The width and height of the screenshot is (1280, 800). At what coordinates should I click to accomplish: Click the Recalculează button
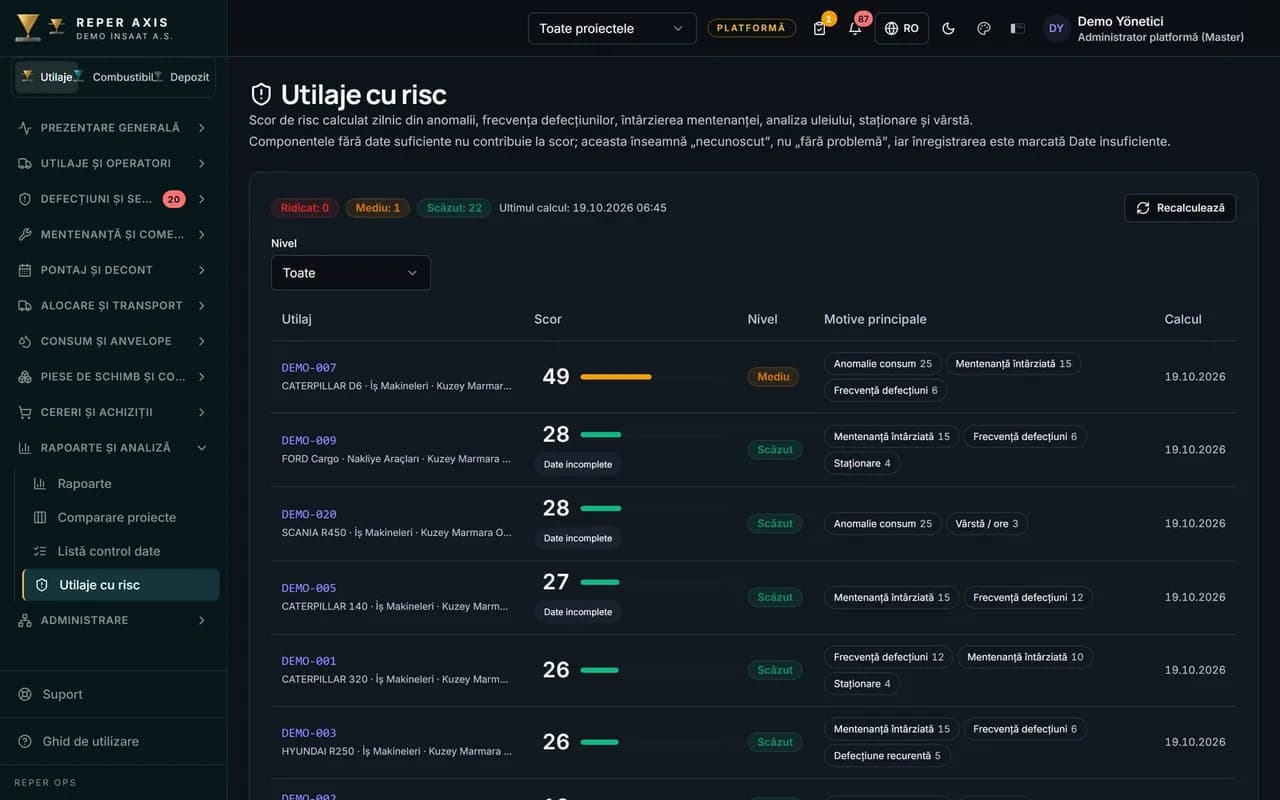pos(1180,208)
